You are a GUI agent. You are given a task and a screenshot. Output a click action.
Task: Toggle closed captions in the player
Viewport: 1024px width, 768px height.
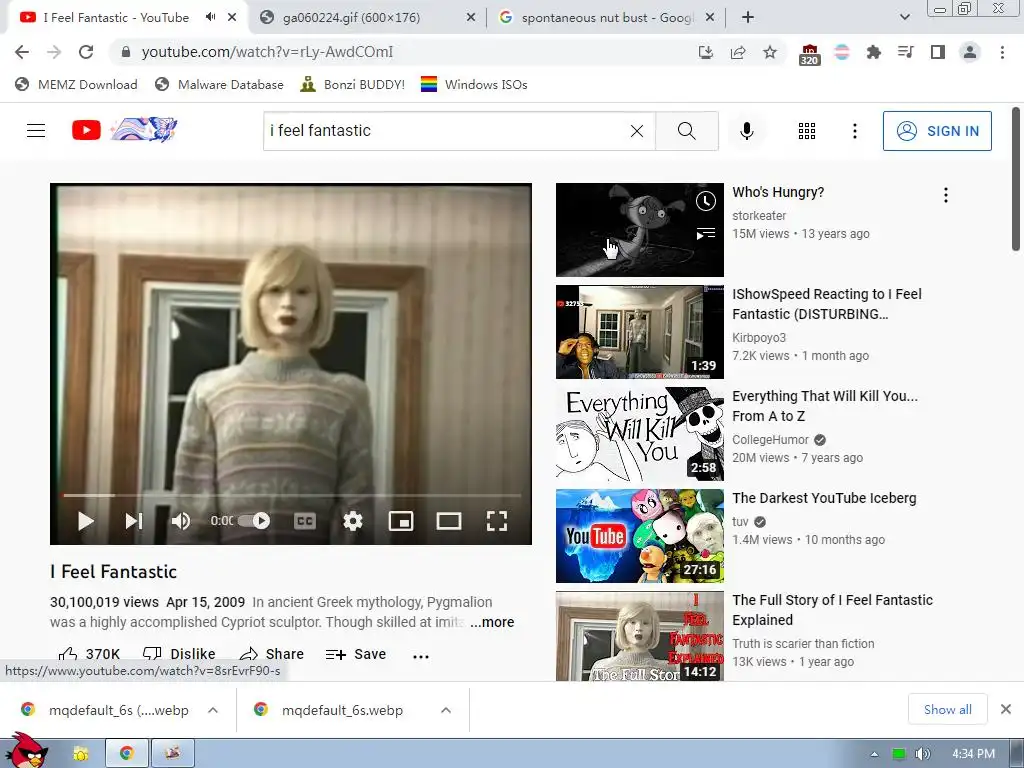[x=305, y=521]
